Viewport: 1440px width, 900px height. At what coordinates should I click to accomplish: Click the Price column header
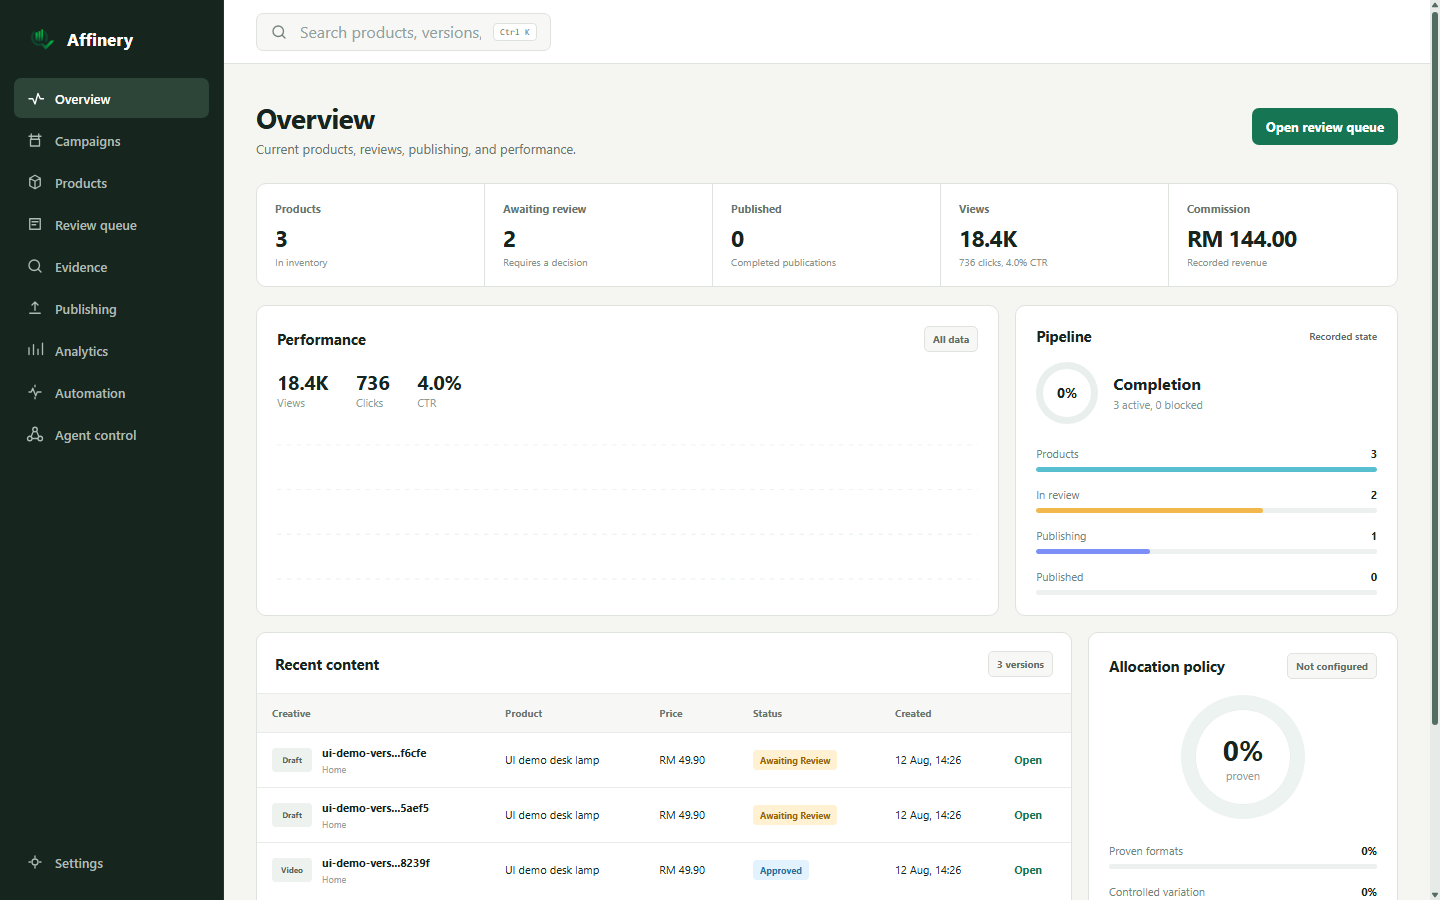[x=671, y=714]
